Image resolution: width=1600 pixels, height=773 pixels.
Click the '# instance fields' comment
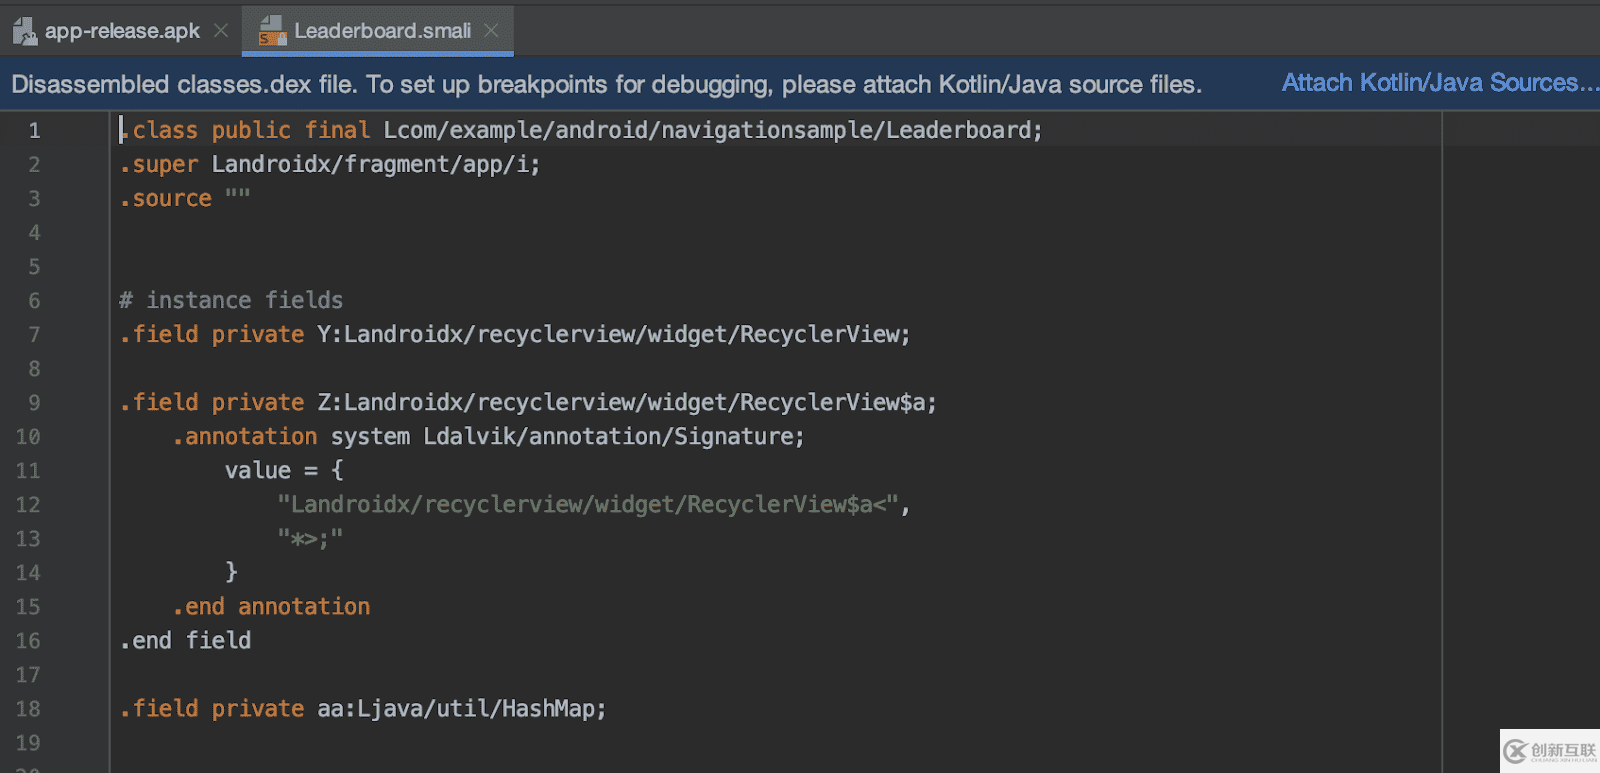231,300
